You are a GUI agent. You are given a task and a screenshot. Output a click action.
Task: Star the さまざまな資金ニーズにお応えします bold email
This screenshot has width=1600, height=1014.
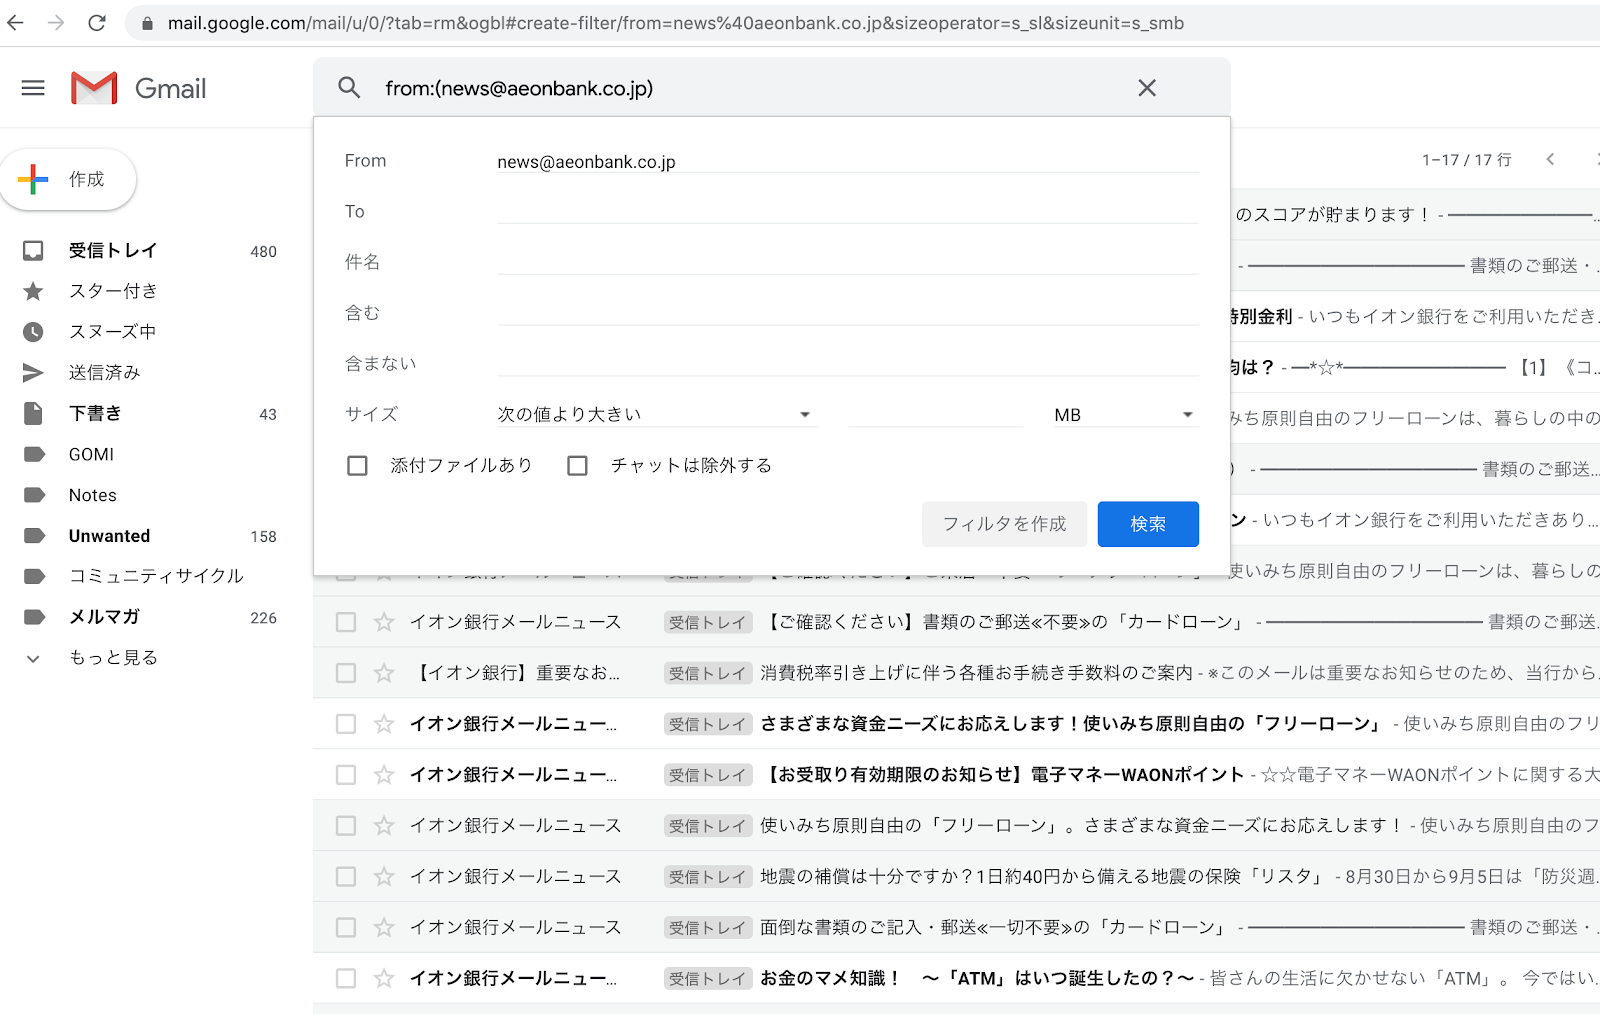(x=384, y=724)
